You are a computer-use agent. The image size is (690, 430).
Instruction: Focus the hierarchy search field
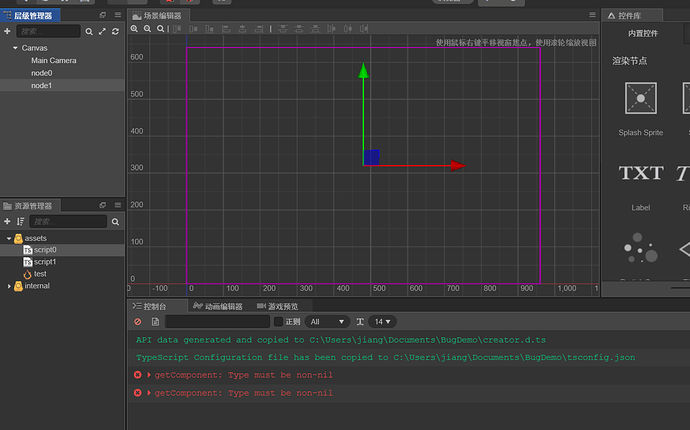pos(48,31)
